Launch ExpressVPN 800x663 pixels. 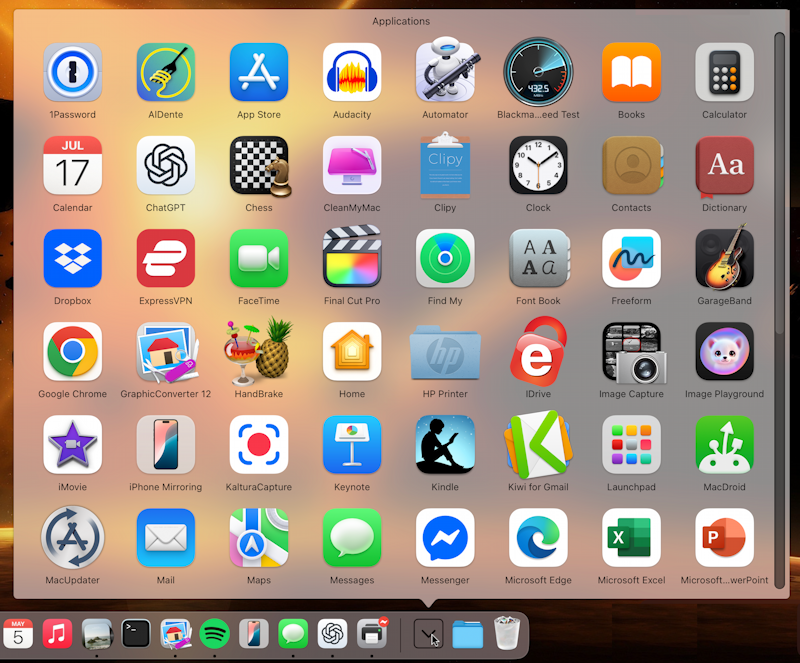pyautogui.click(x=165, y=258)
